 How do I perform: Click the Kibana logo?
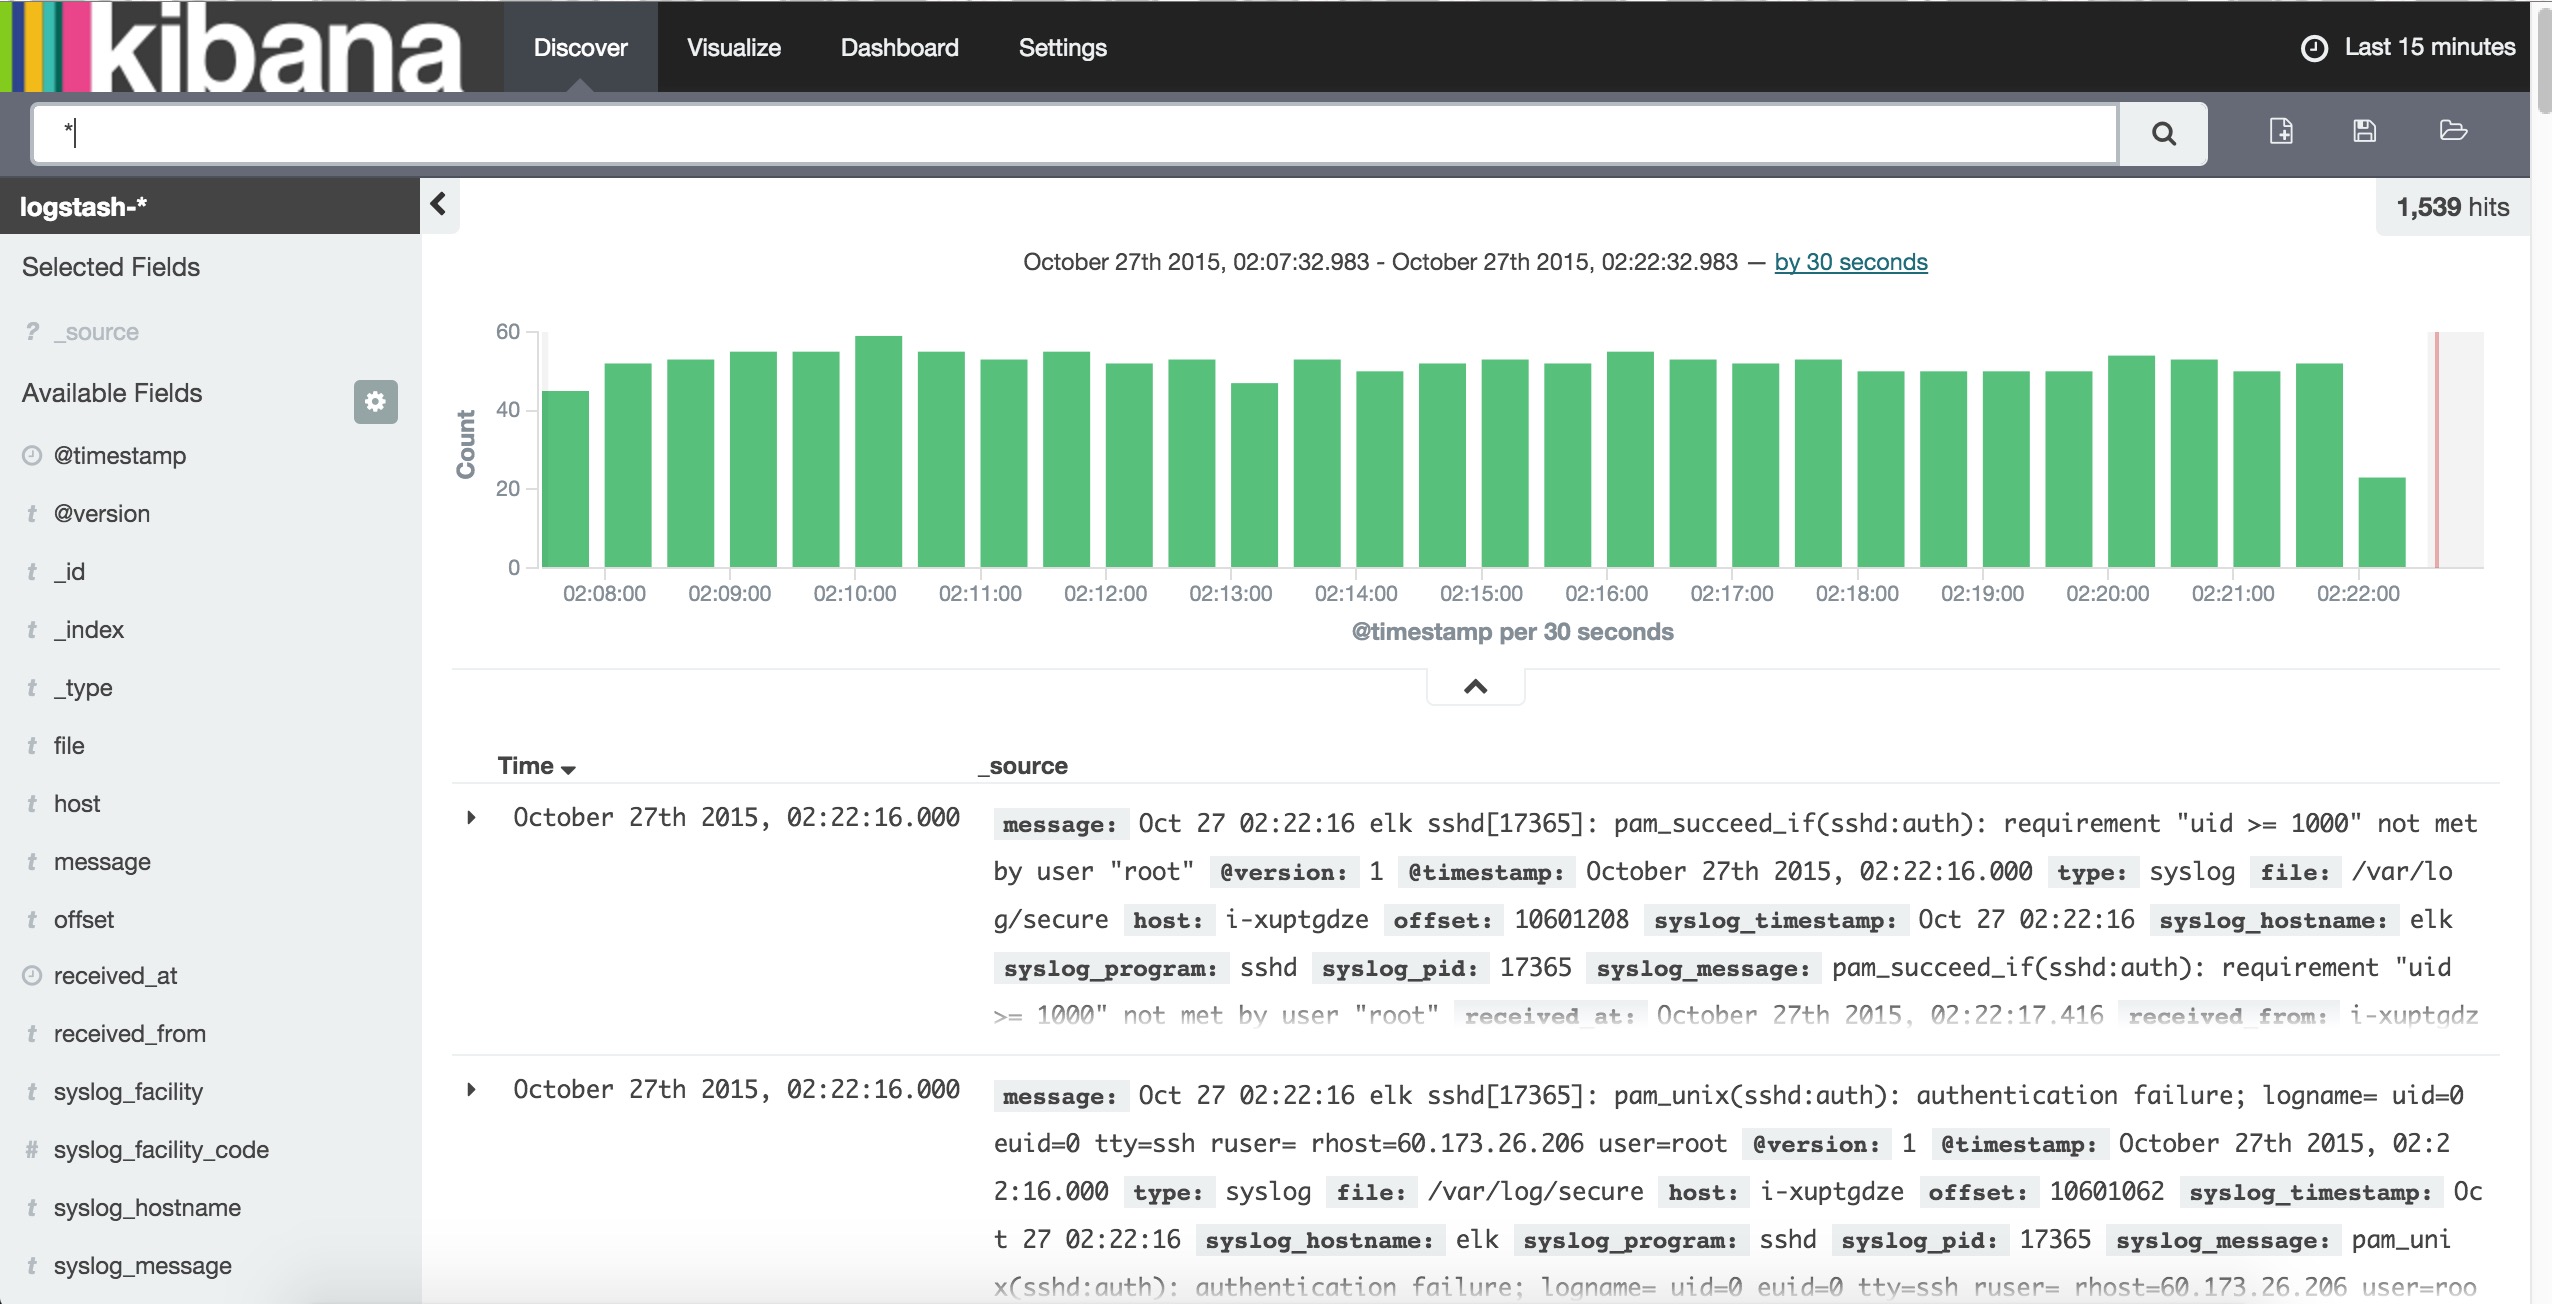point(234,46)
